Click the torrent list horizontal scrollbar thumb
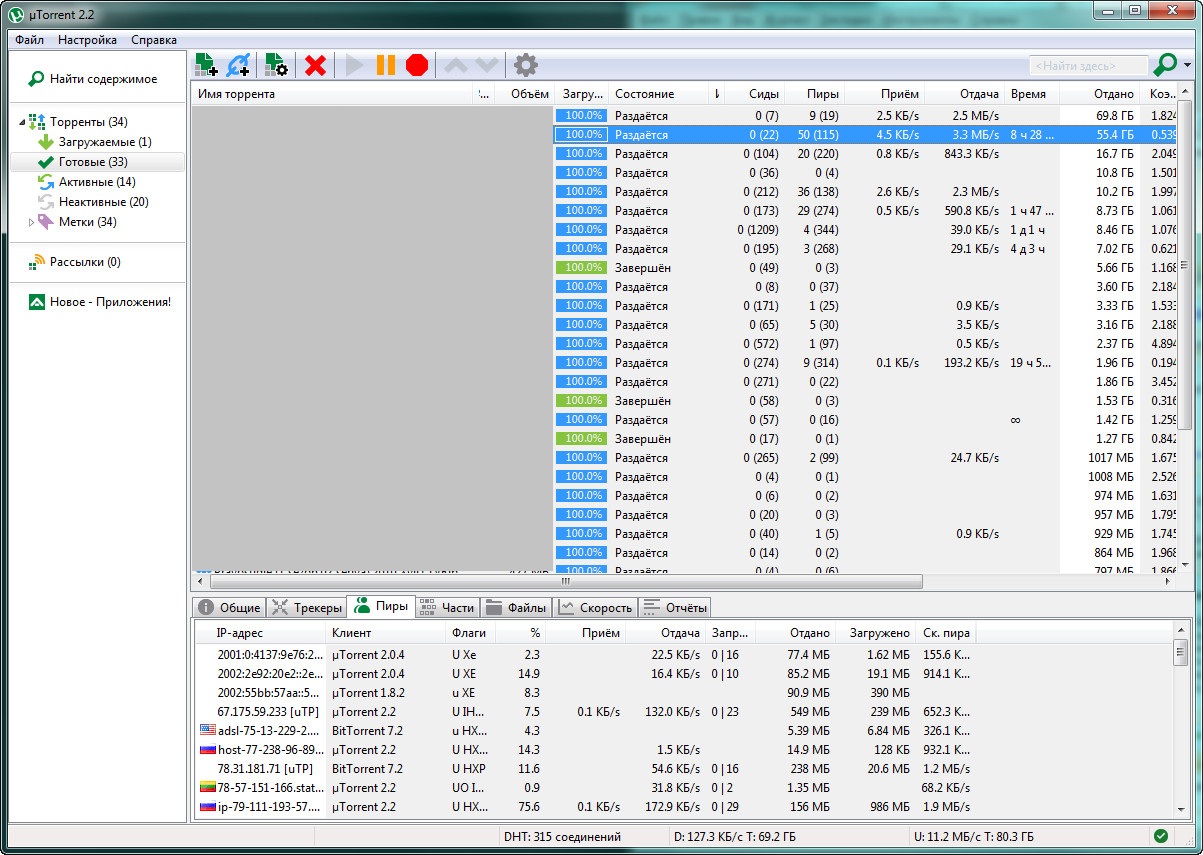This screenshot has width=1203, height=855. [x=566, y=581]
